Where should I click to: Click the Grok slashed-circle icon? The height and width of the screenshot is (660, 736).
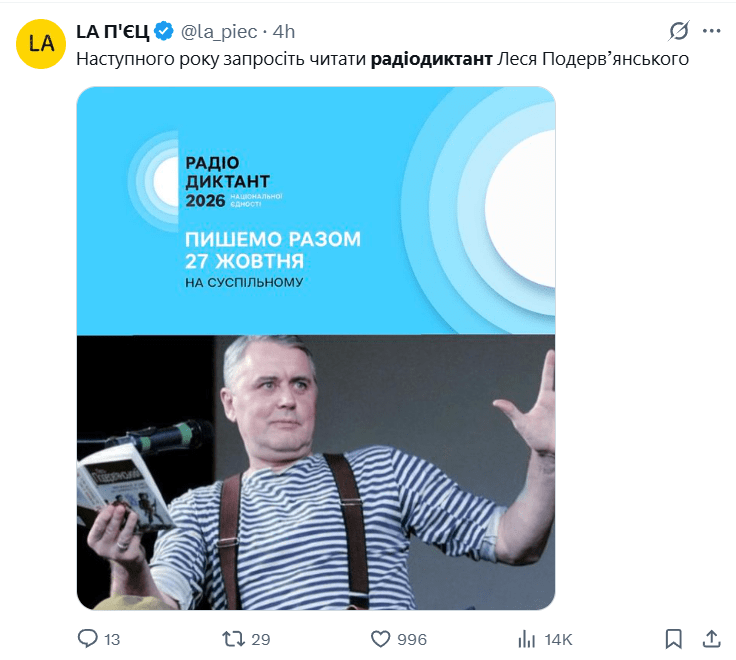[x=679, y=31]
